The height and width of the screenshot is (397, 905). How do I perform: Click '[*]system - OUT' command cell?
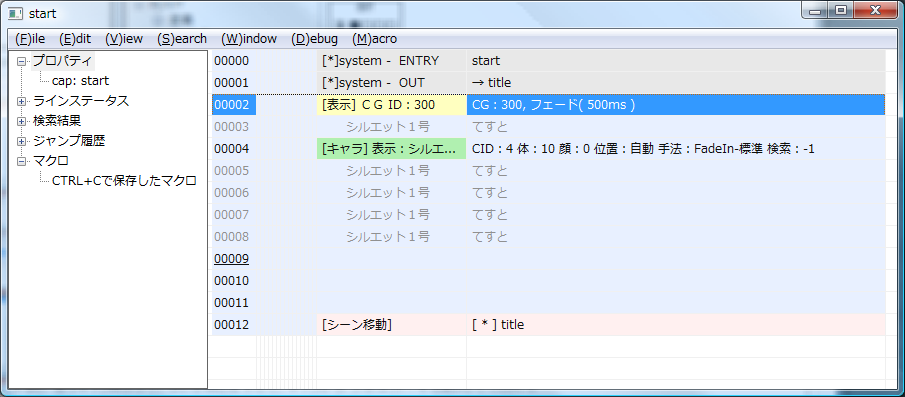click(x=391, y=83)
